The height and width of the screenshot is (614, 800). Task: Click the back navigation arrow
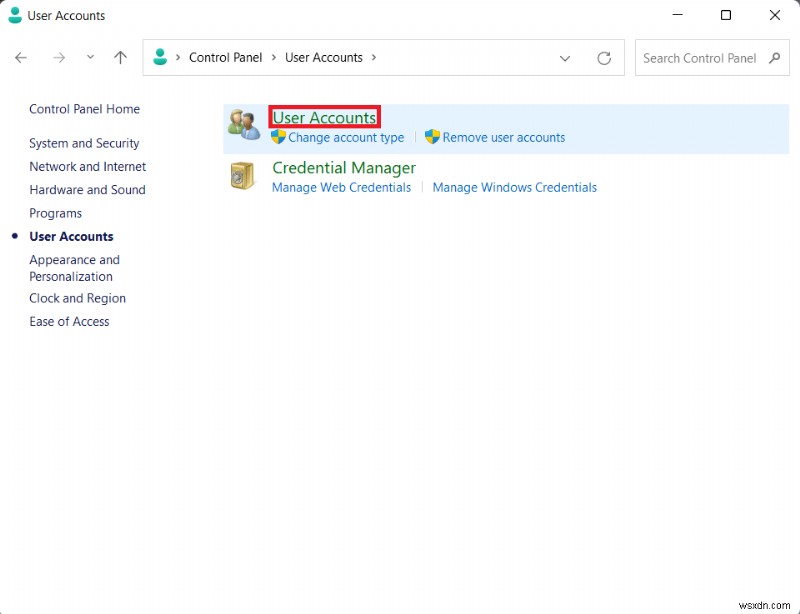(x=21, y=58)
